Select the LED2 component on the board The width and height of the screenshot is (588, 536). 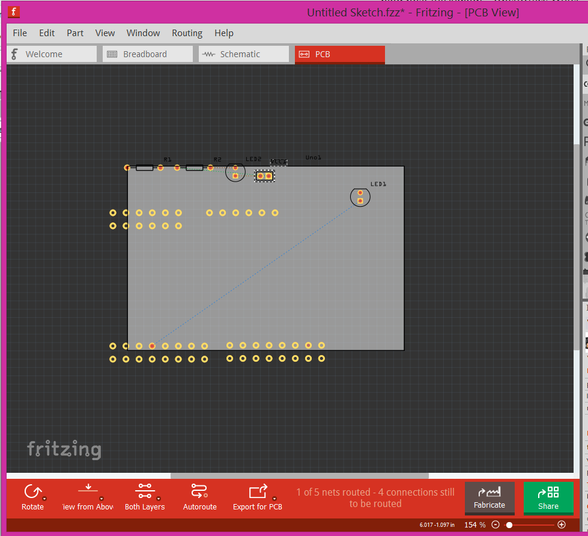(235, 172)
